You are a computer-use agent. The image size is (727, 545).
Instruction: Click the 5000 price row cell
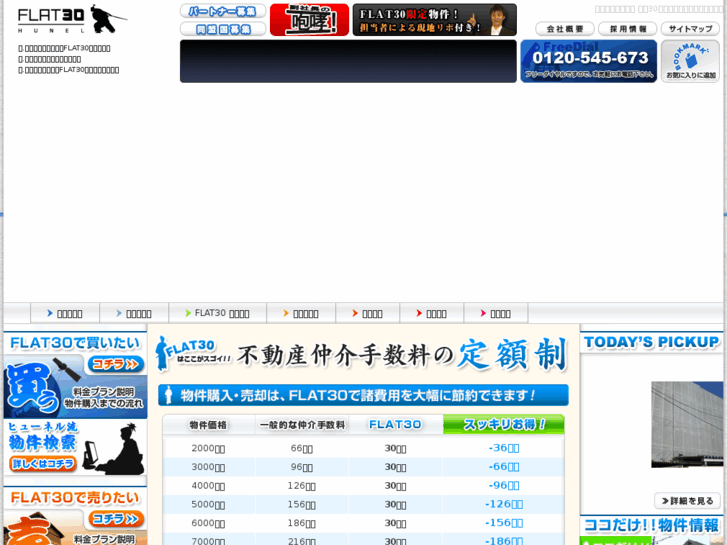pyautogui.click(x=208, y=504)
